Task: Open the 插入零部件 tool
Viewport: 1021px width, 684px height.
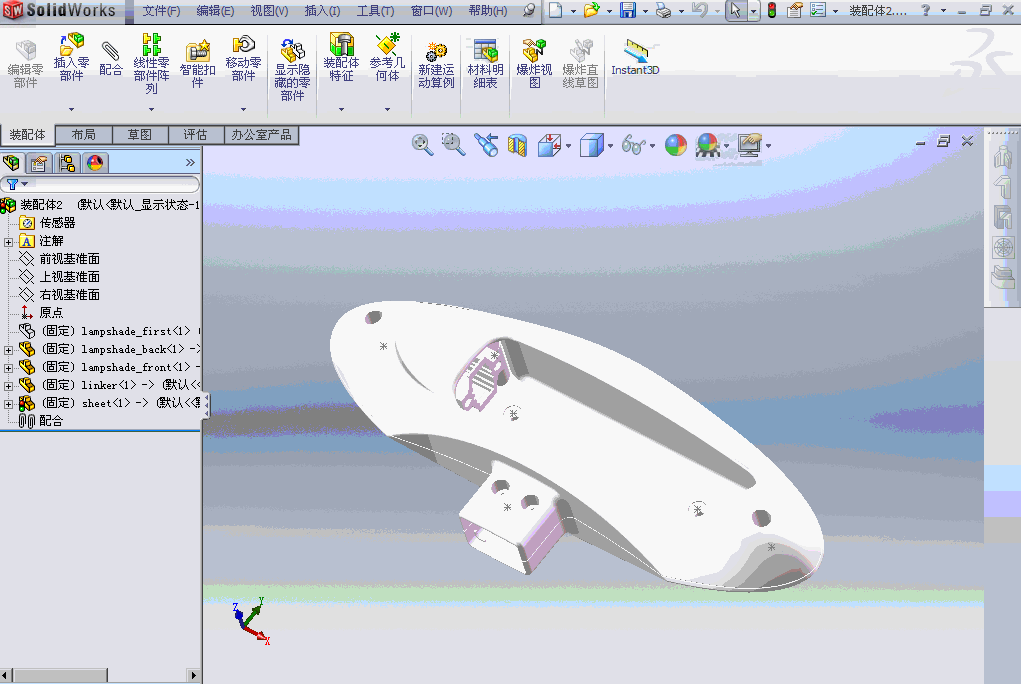Action: pyautogui.click(x=70, y=60)
